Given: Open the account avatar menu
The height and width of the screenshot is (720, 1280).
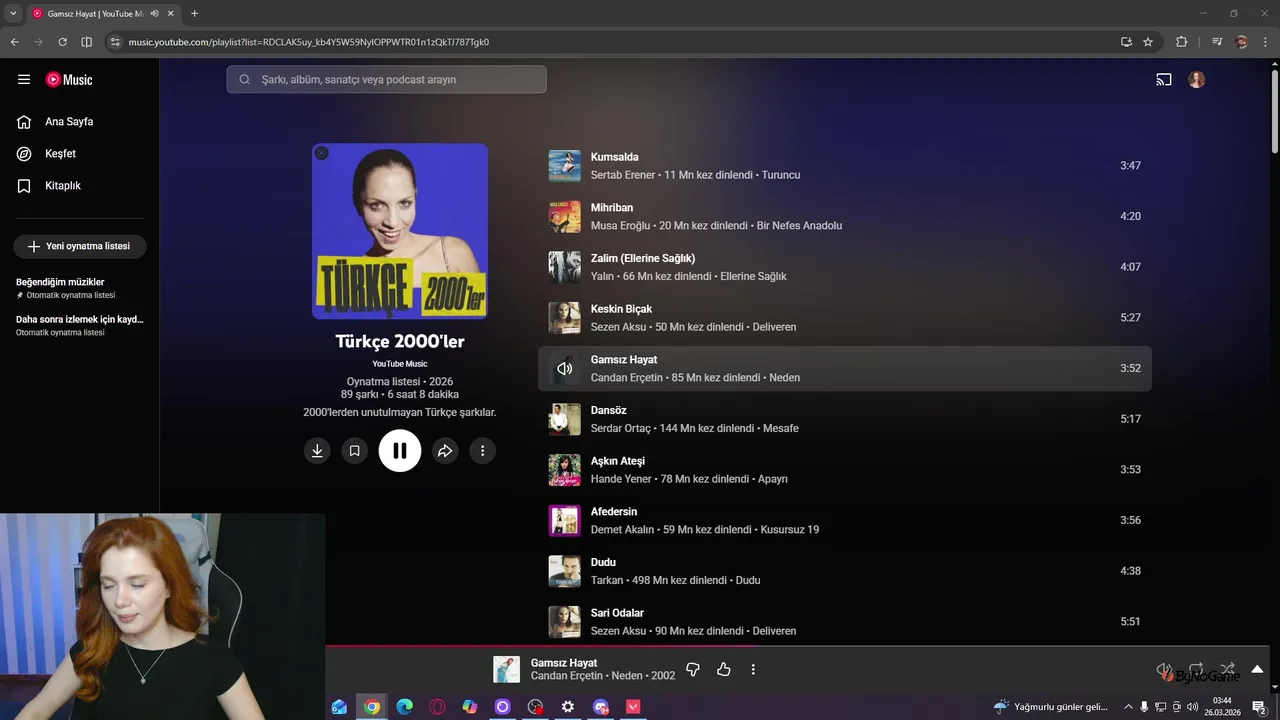Looking at the screenshot, I should [x=1197, y=80].
